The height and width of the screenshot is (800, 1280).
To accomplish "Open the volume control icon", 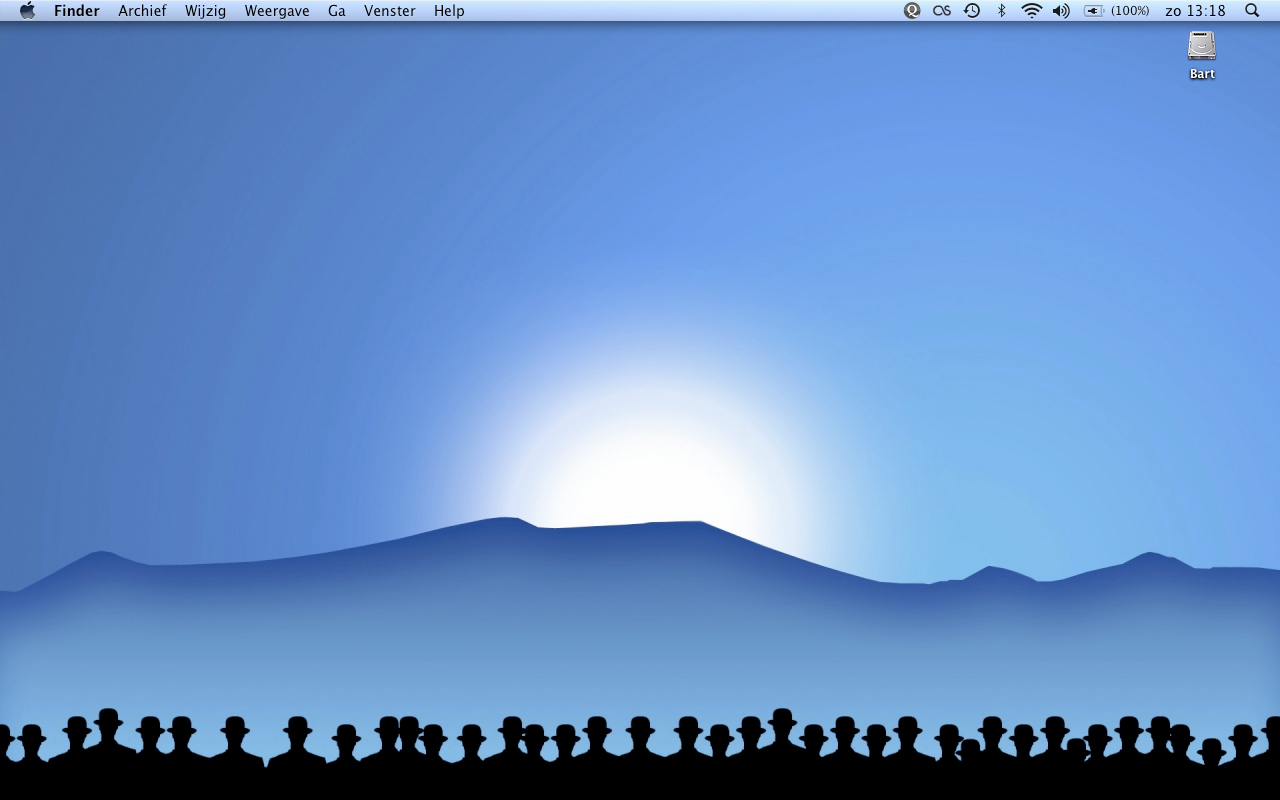I will click(x=1061, y=11).
